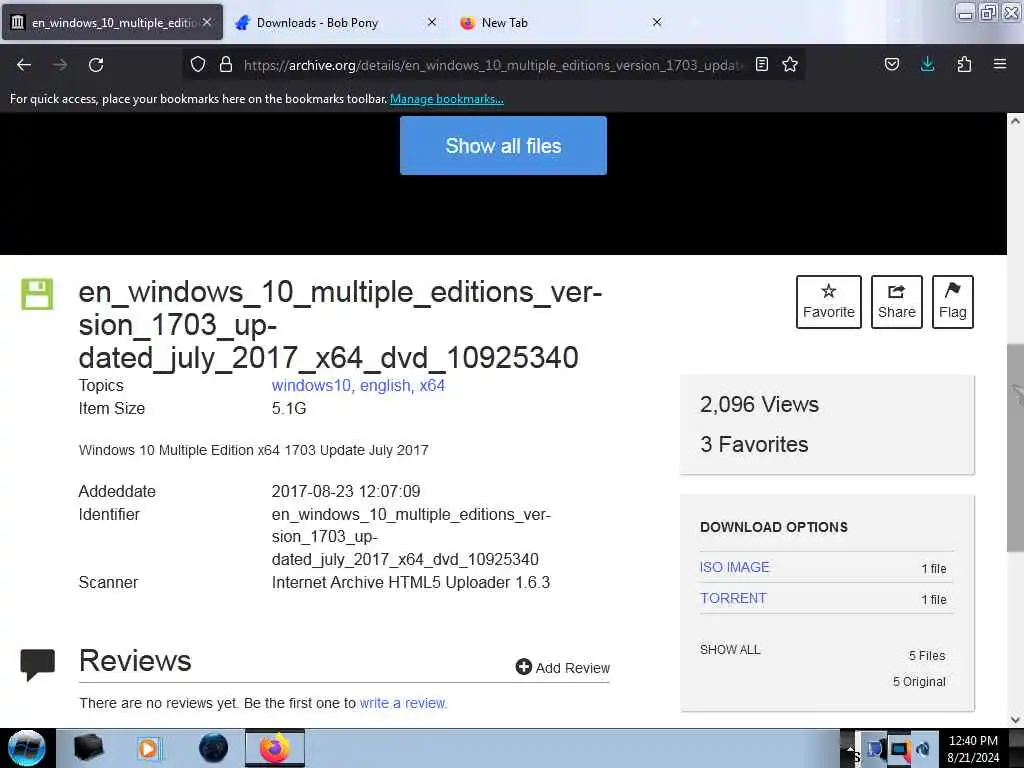Click the Internet Archive HTML5 Uploader 1.6.3 text
Viewport: 1024px width, 768px height.
click(411, 583)
